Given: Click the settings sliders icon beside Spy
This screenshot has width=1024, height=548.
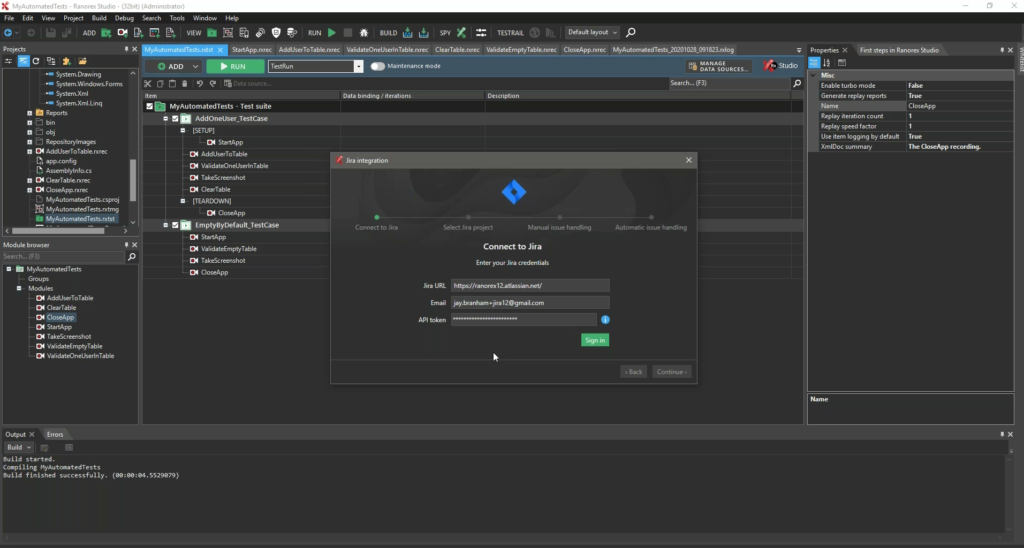Looking at the screenshot, I should click(x=481, y=32).
